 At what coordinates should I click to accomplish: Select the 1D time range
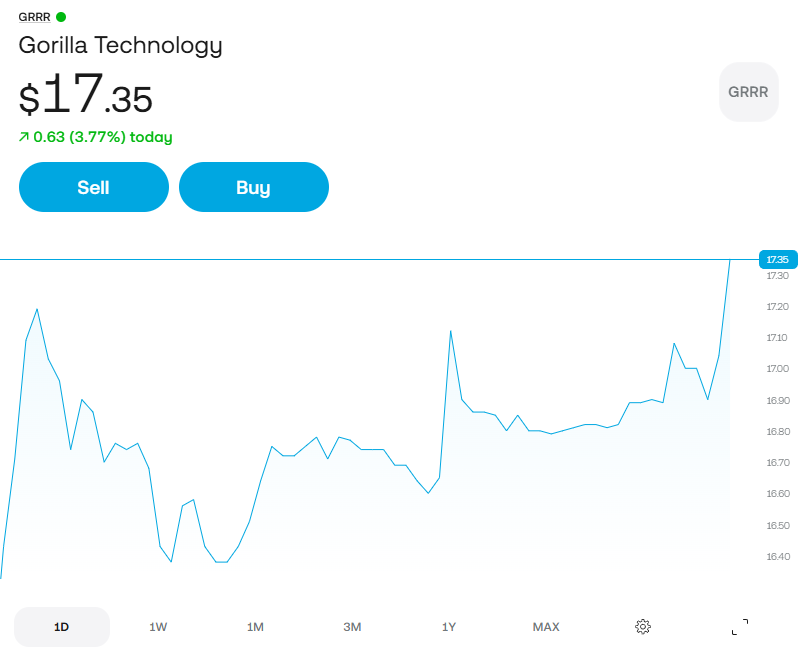click(62, 627)
